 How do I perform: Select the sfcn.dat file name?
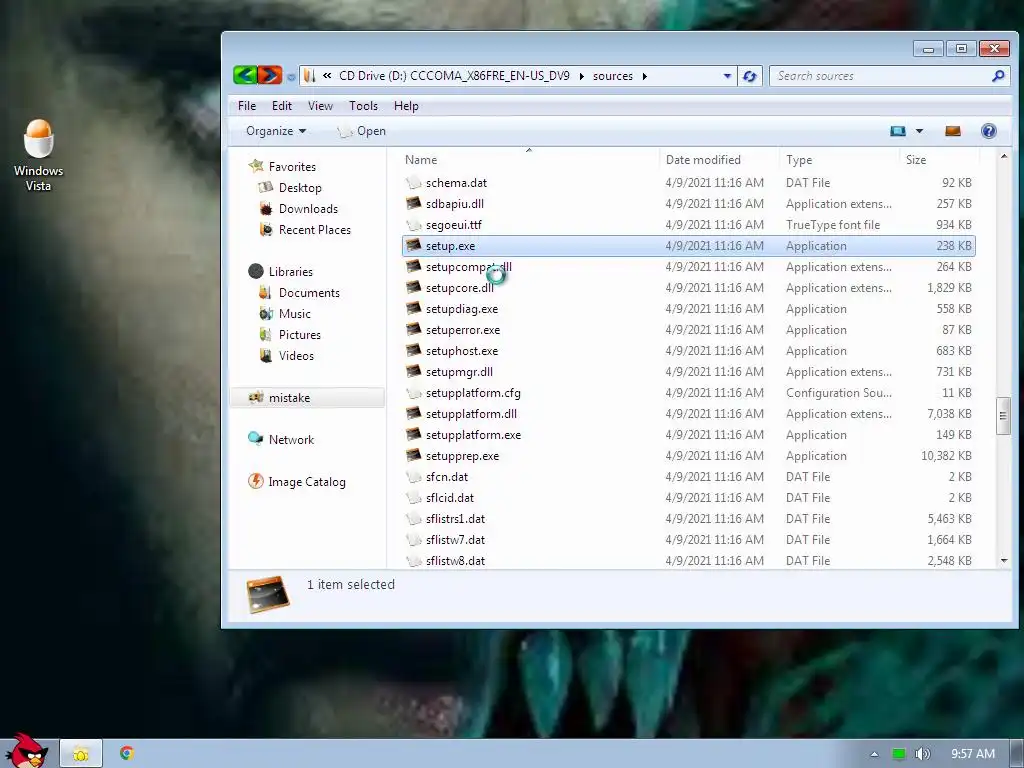pos(447,477)
